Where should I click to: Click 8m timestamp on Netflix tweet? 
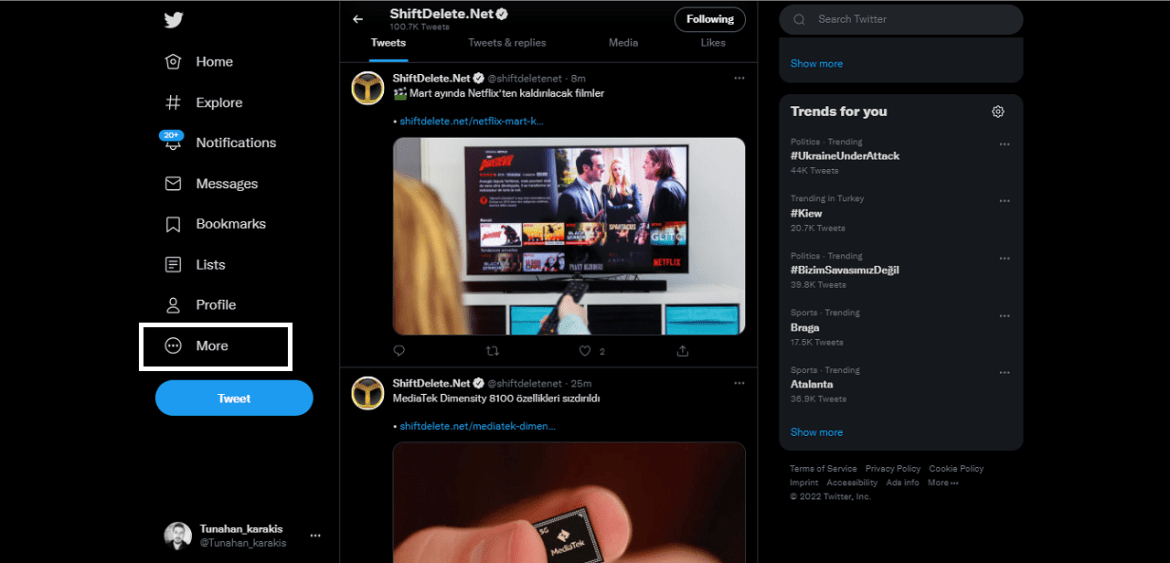(x=578, y=78)
